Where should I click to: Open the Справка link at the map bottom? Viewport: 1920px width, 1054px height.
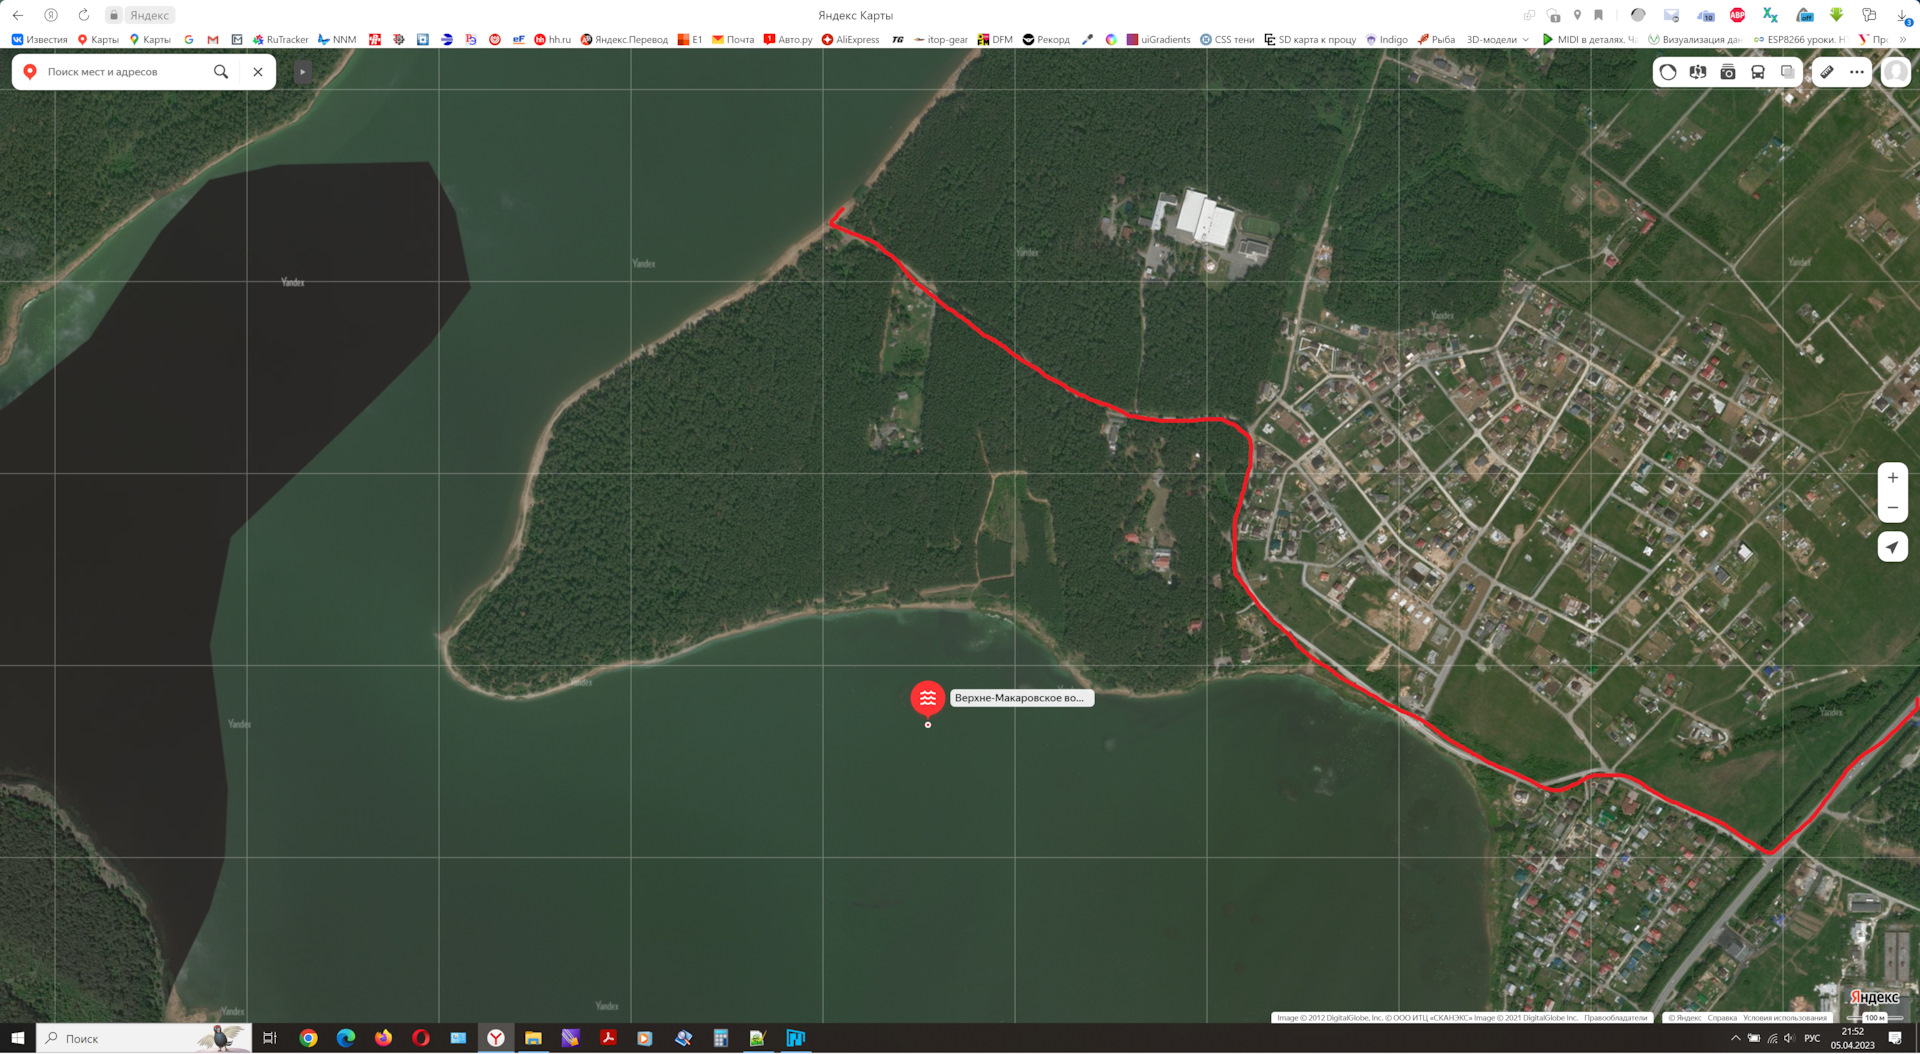point(1722,1018)
